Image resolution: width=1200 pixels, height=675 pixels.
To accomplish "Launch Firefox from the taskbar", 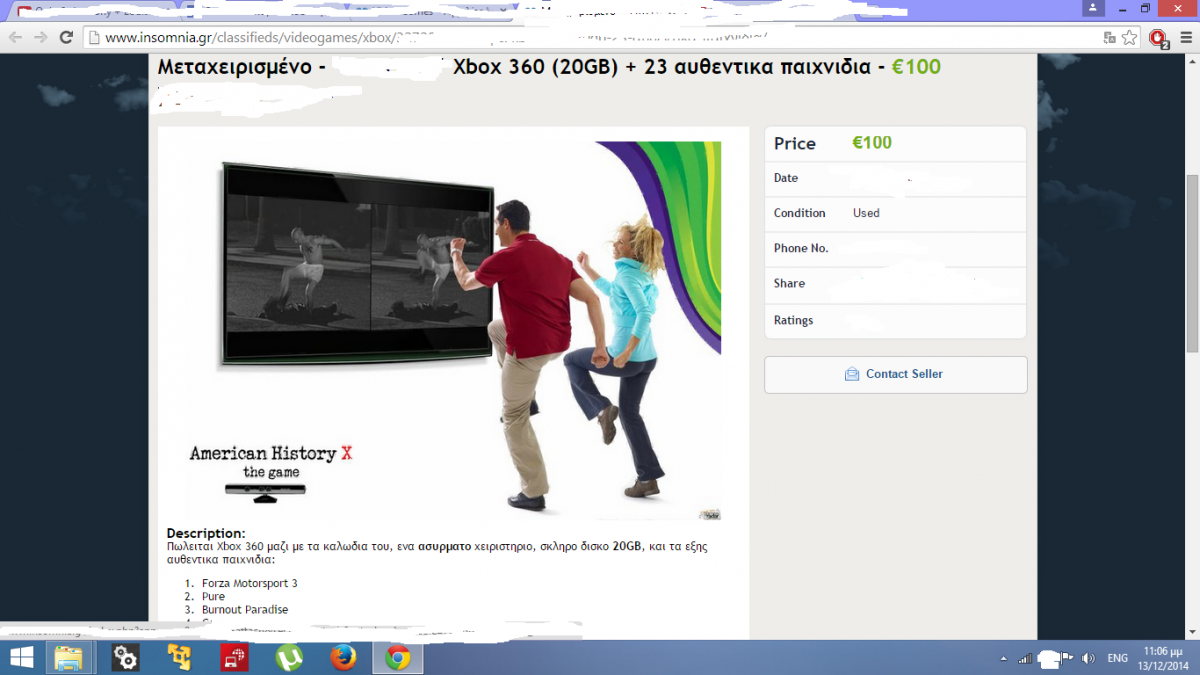I will 343,658.
